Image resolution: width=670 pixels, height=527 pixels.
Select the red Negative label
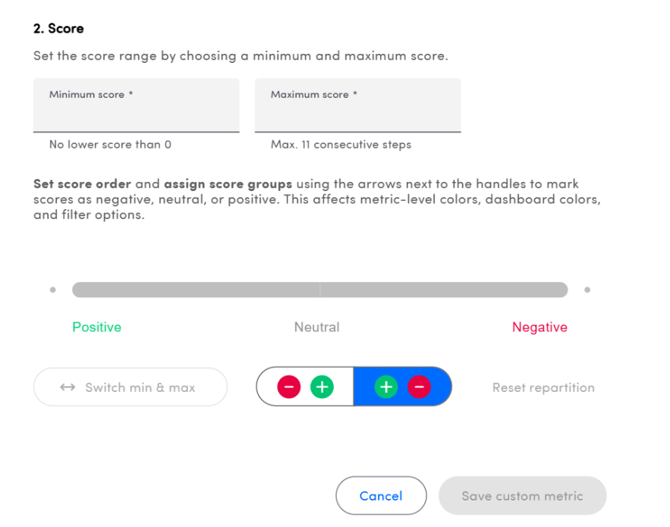[539, 327]
